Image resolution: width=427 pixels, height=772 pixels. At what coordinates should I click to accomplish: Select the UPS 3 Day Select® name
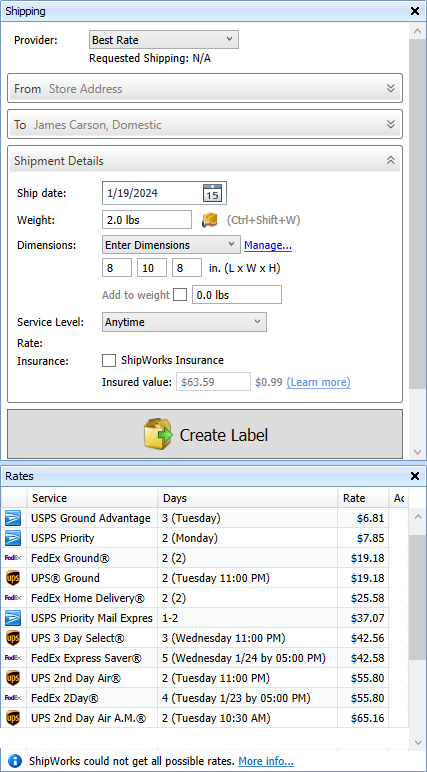(x=78, y=639)
